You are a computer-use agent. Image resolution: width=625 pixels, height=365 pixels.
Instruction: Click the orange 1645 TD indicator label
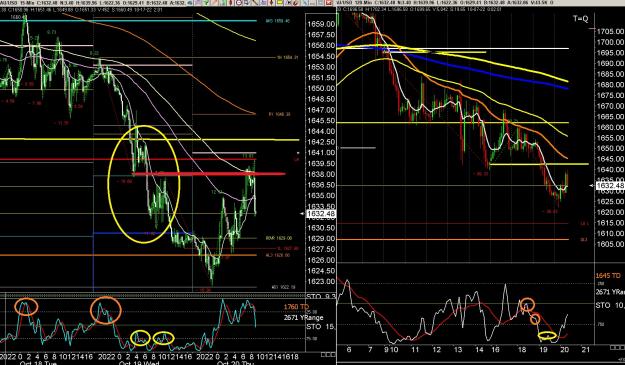[608, 276]
